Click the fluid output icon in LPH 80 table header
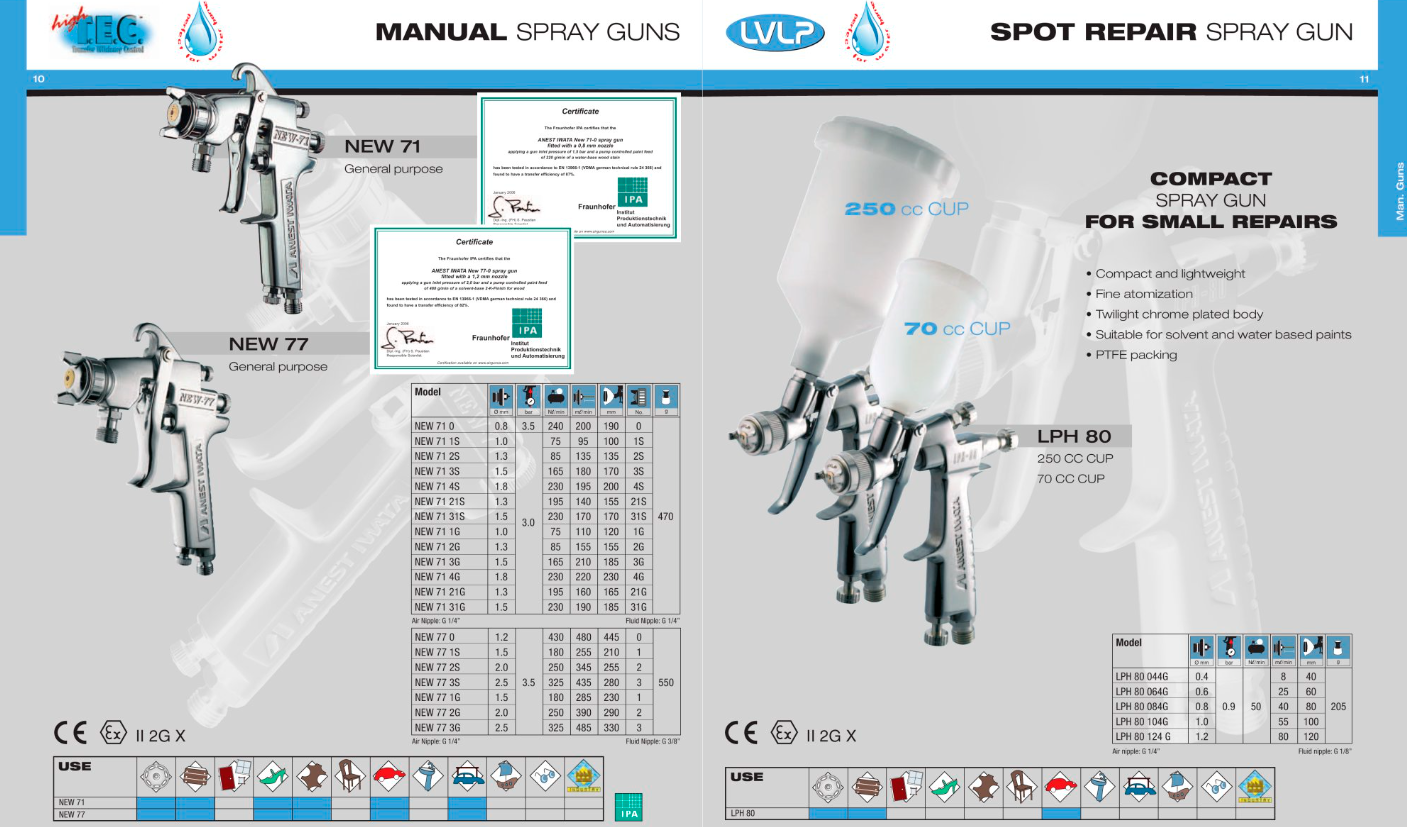Viewport: 1407px width, 827px height. [x=1284, y=645]
